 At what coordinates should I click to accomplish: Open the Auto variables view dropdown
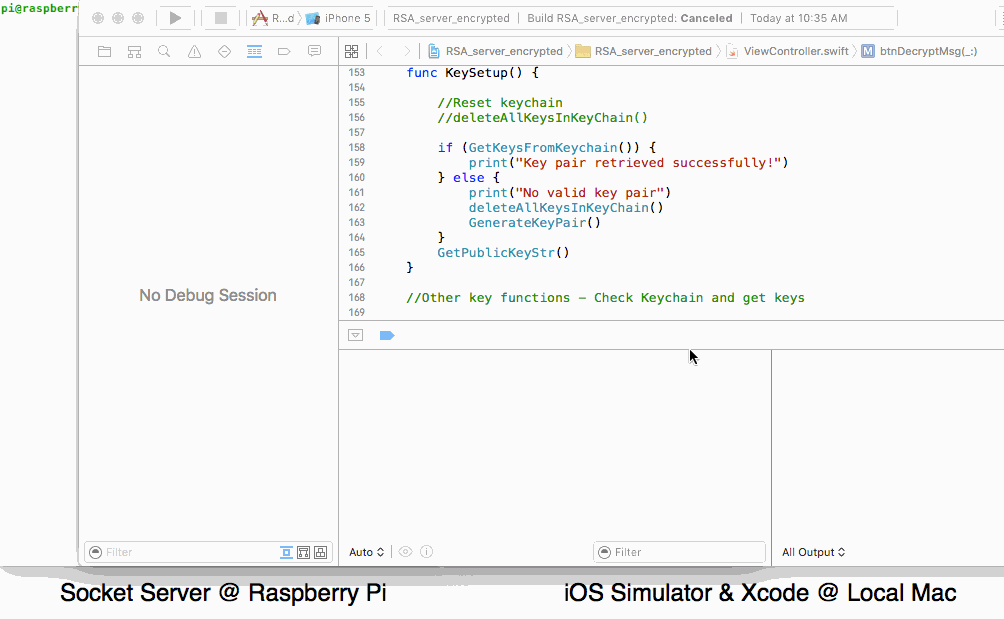(x=366, y=551)
